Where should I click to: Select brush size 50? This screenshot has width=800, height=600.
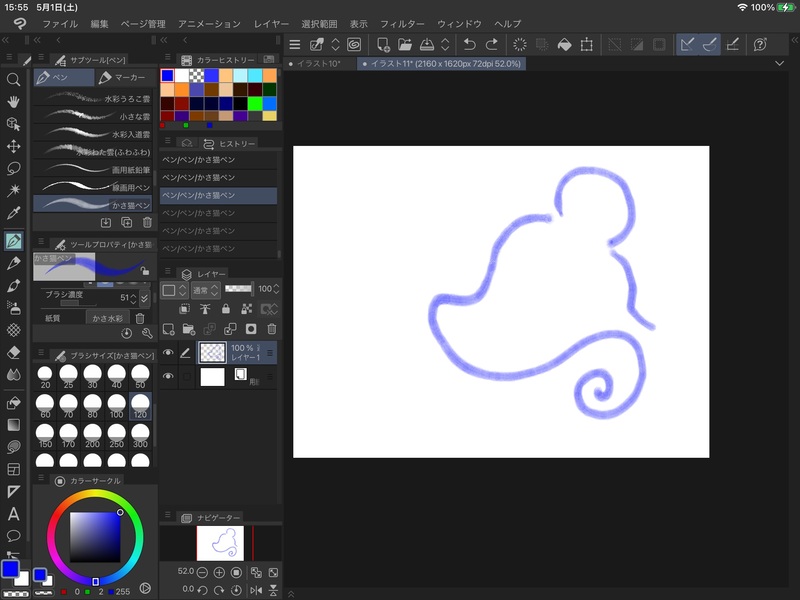(140, 377)
